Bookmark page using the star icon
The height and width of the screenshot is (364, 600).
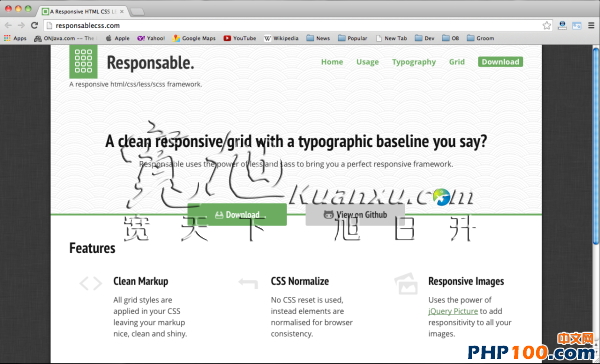click(546, 26)
